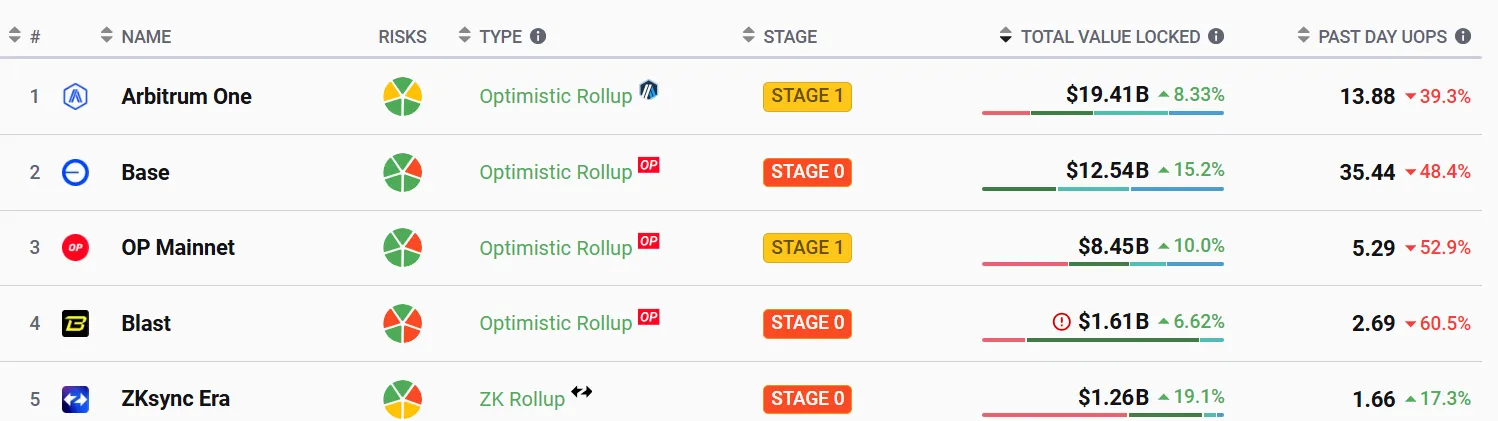Click the STAGE 1 badge for Arbitrum One
Screen dimensions: 1498x421
click(807, 96)
